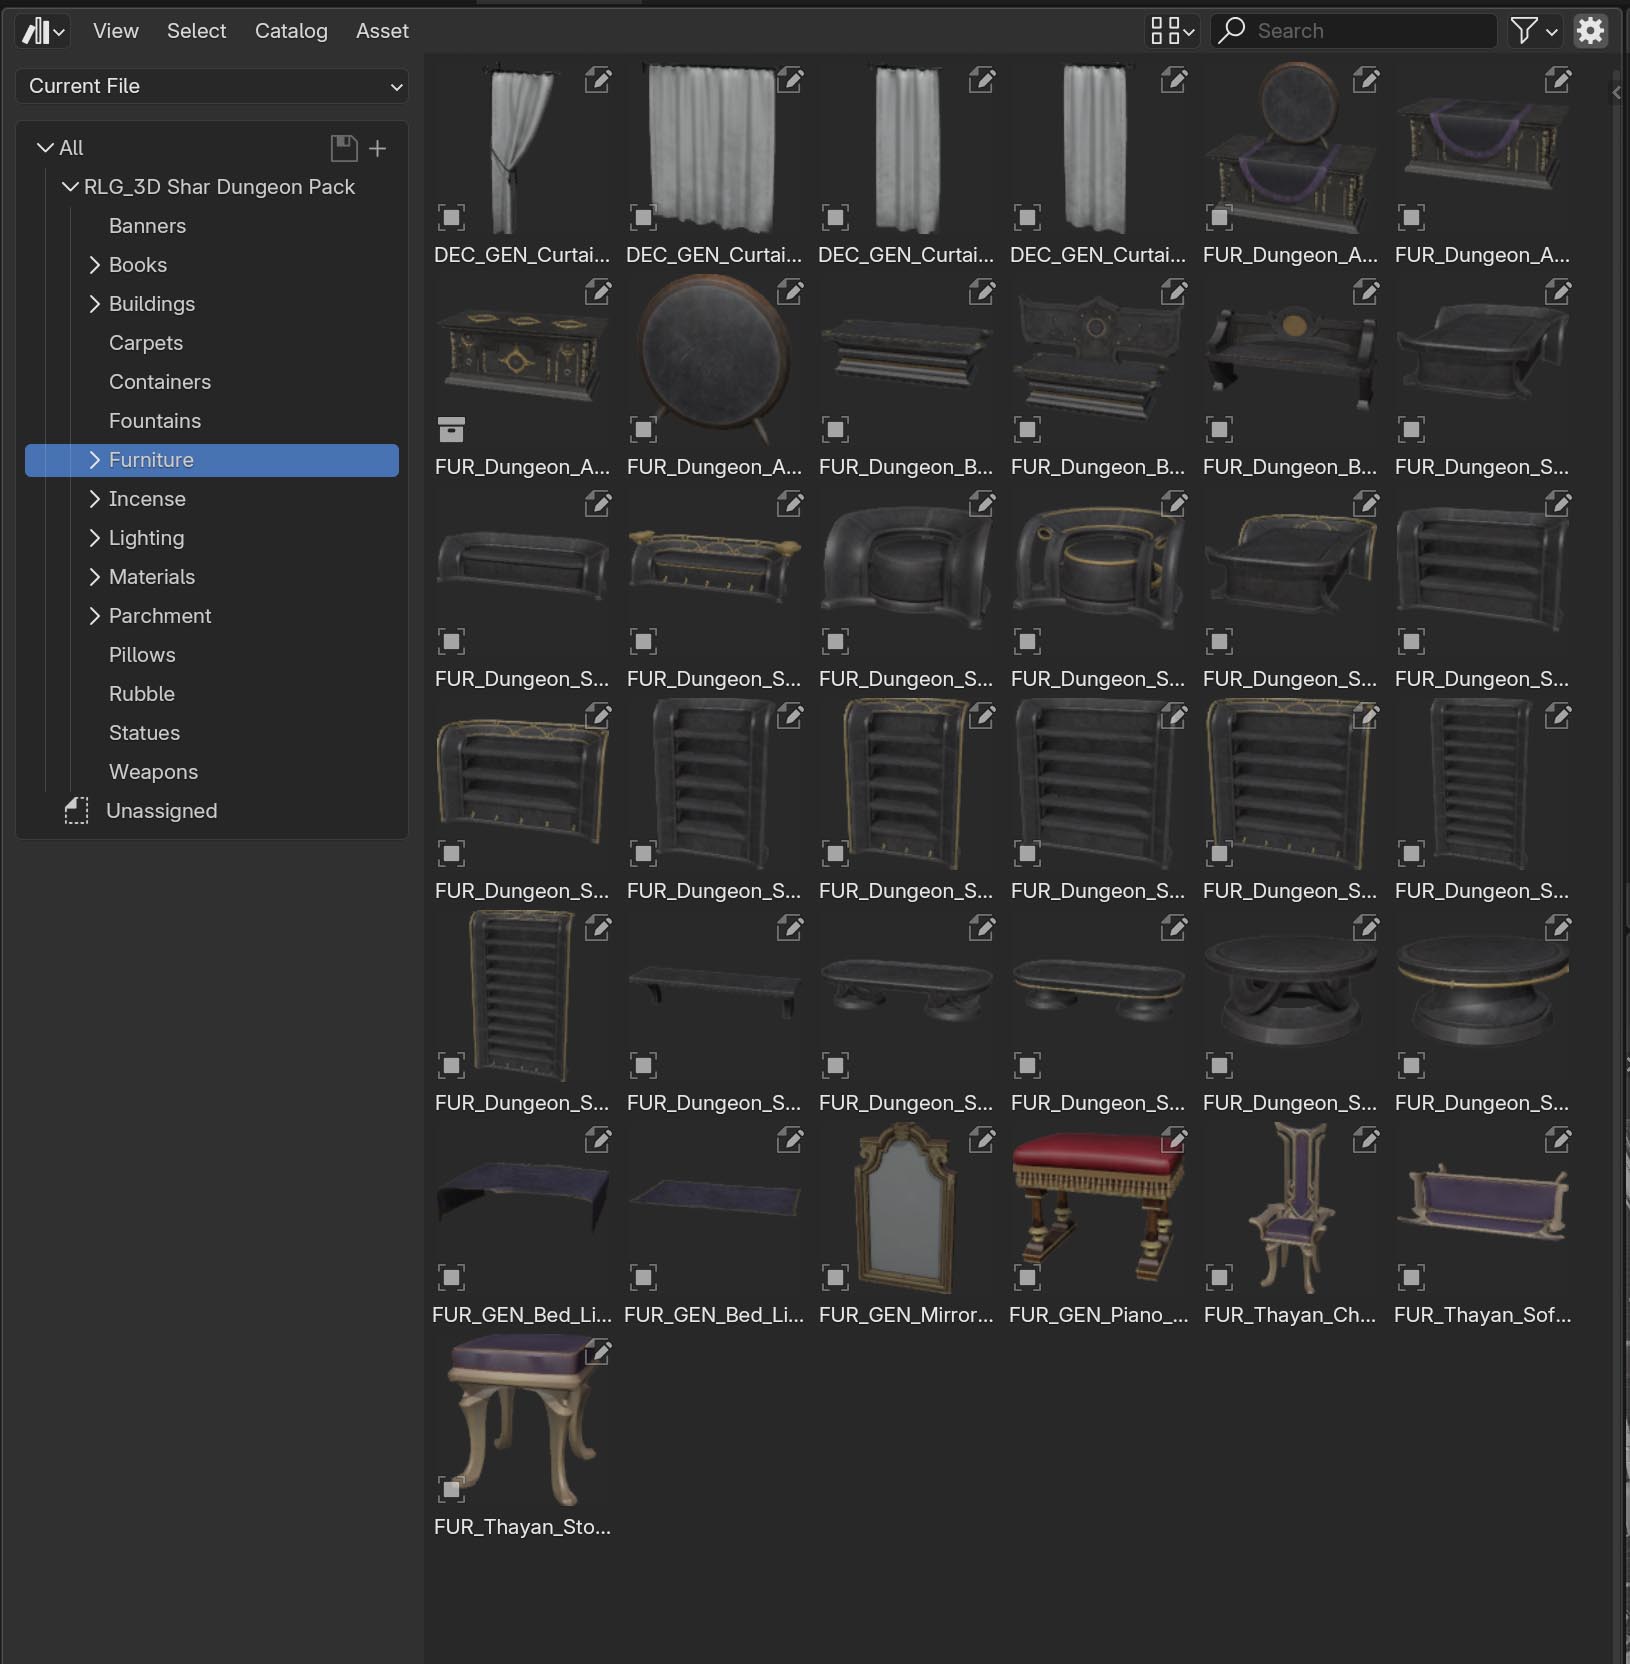Screen dimensions: 1630x1664
Task: Click edit icon on FUR_GEN_Piano asset
Action: click(x=1174, y=1140)
